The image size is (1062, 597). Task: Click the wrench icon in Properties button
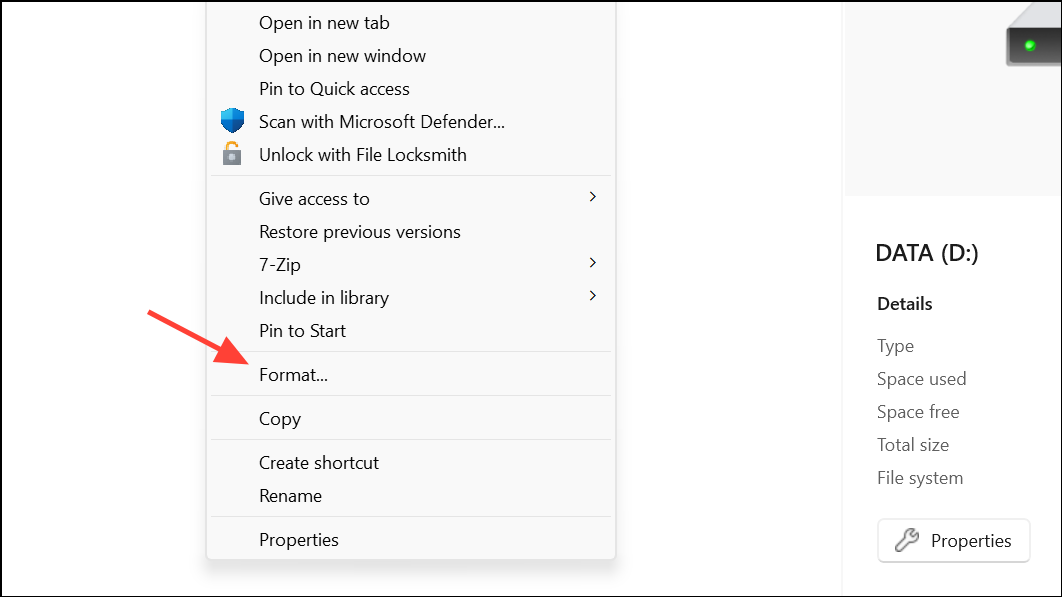(x=906, y=540)
